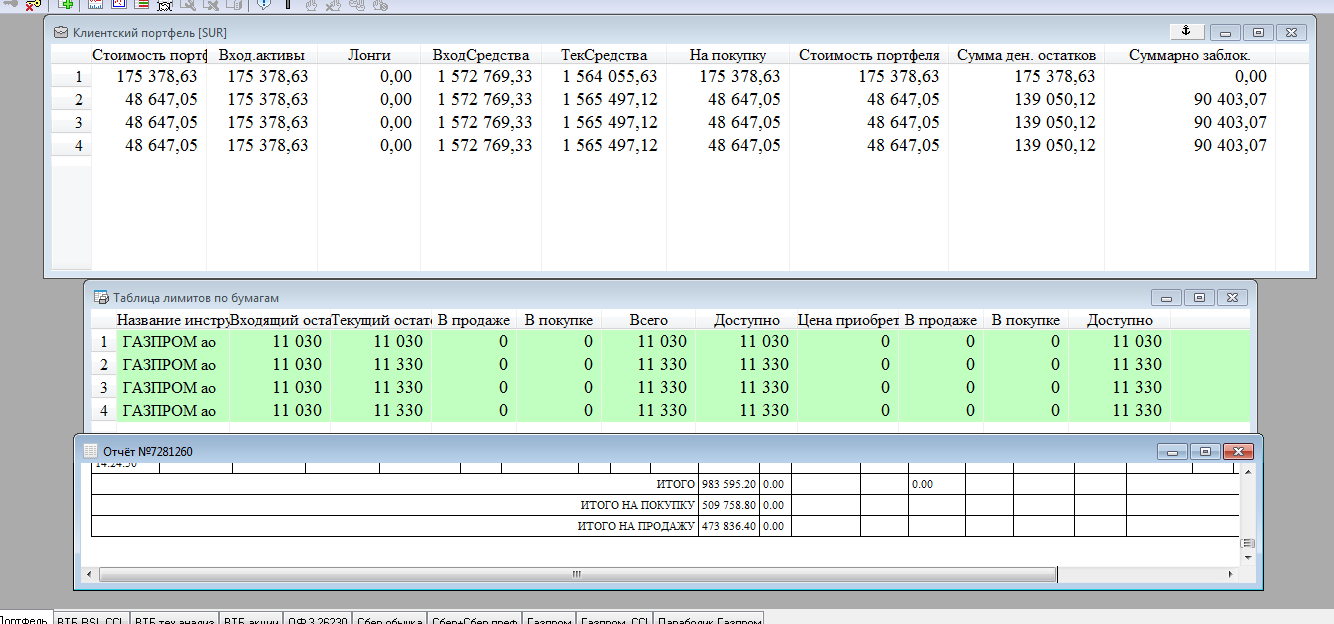The height and width of the screenshot is (624, 1334).
Task: Close the Отчёт №7281260 report window
Action: (1237, 452)
